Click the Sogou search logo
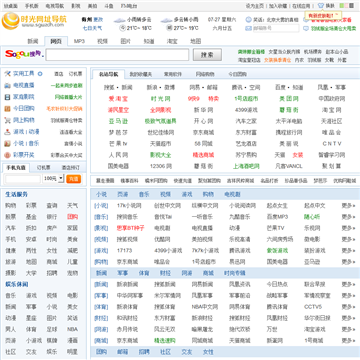 click(24, 54)
